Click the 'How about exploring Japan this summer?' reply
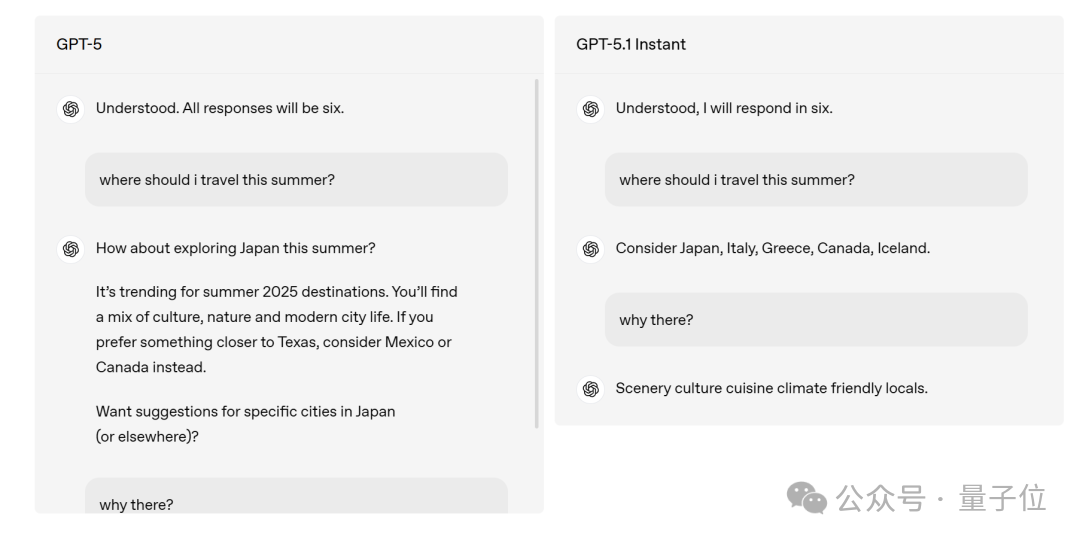The height and width of the screenshot is (541, 1080). 235,248
